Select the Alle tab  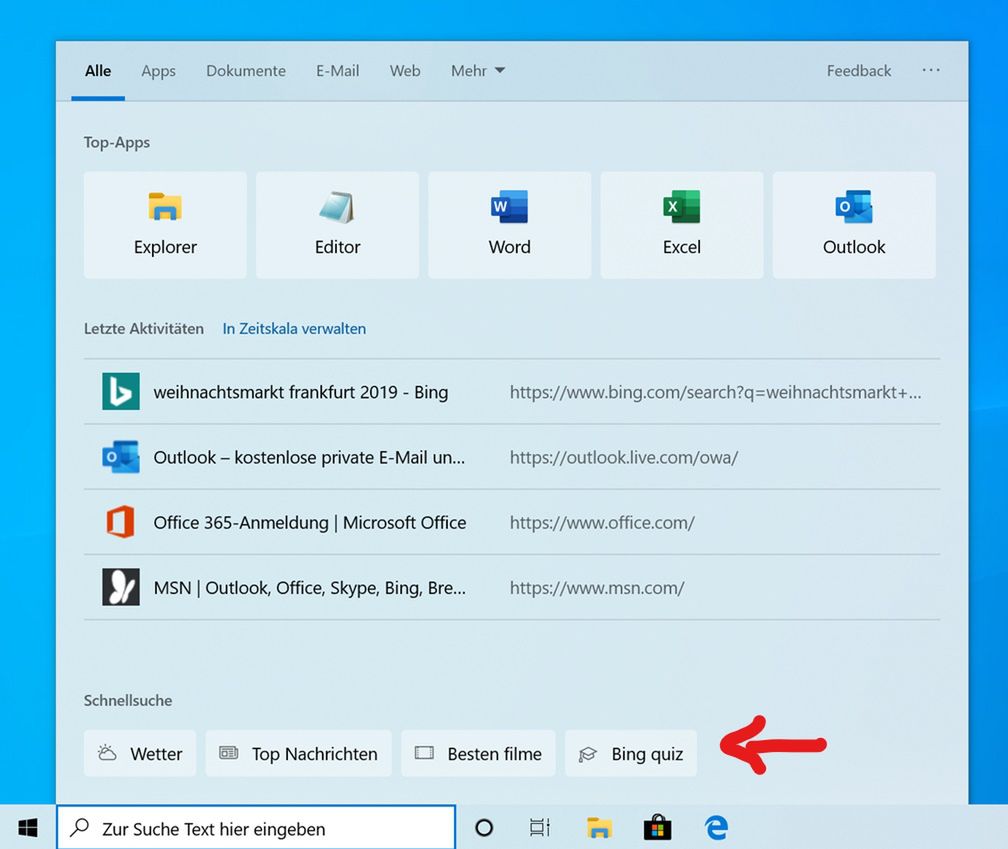point(98,71)
